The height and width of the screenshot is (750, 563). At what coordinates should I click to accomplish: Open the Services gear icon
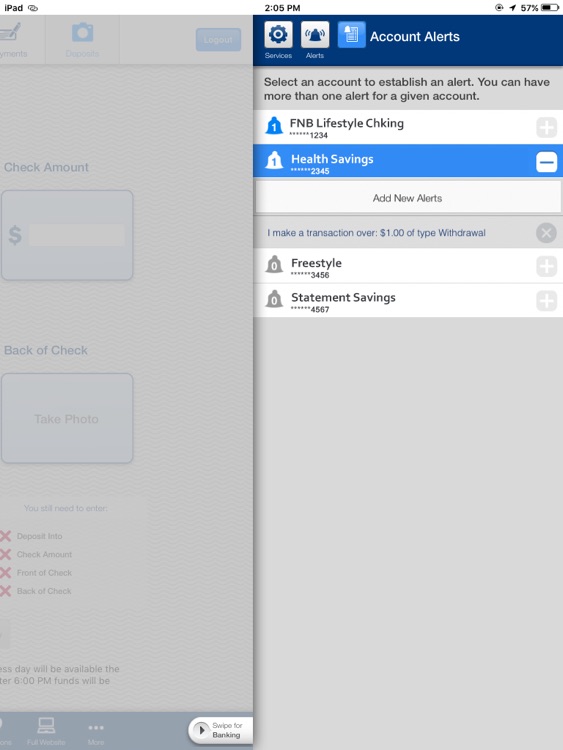tap(278, 35)
